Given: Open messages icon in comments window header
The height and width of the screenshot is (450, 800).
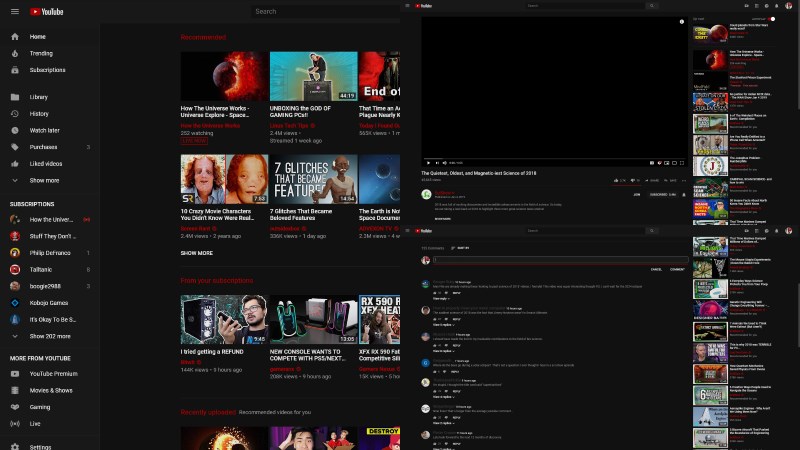Looking at the screenshot, I should (x=766, y=231).
